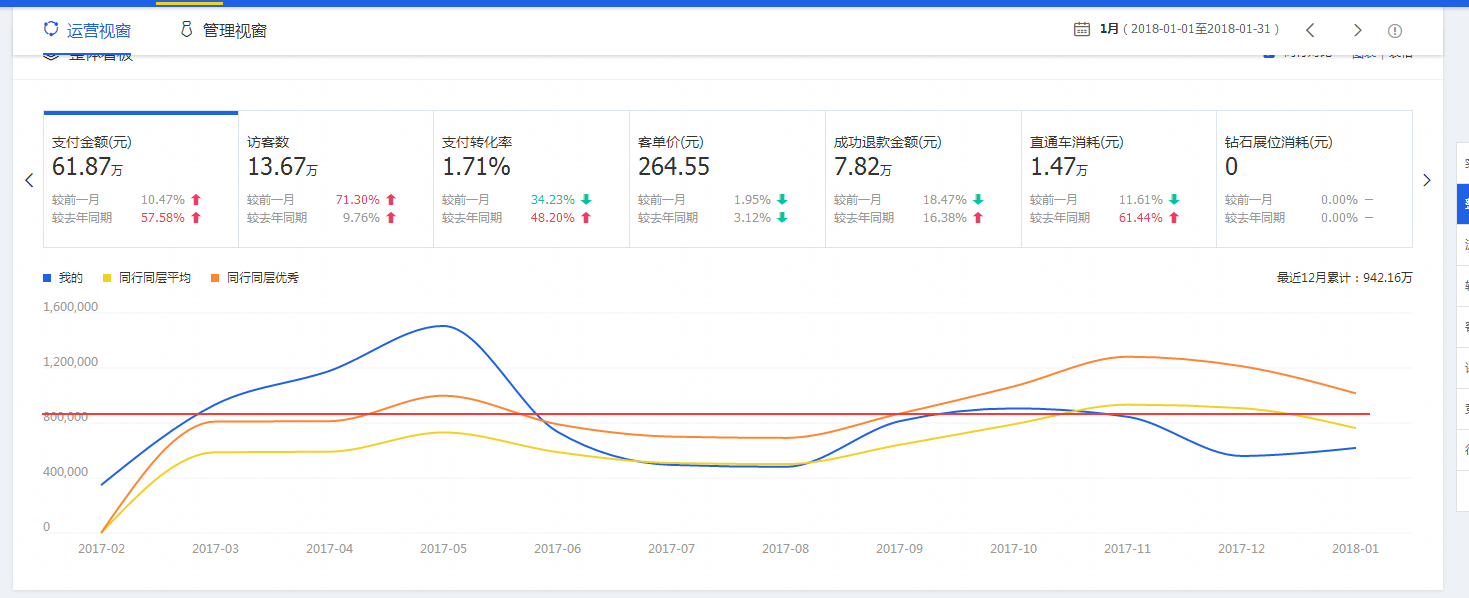Screen dimensions: 1469x598
Task: Click the red up arrow beside 48.20%
Action: point(586,217)
